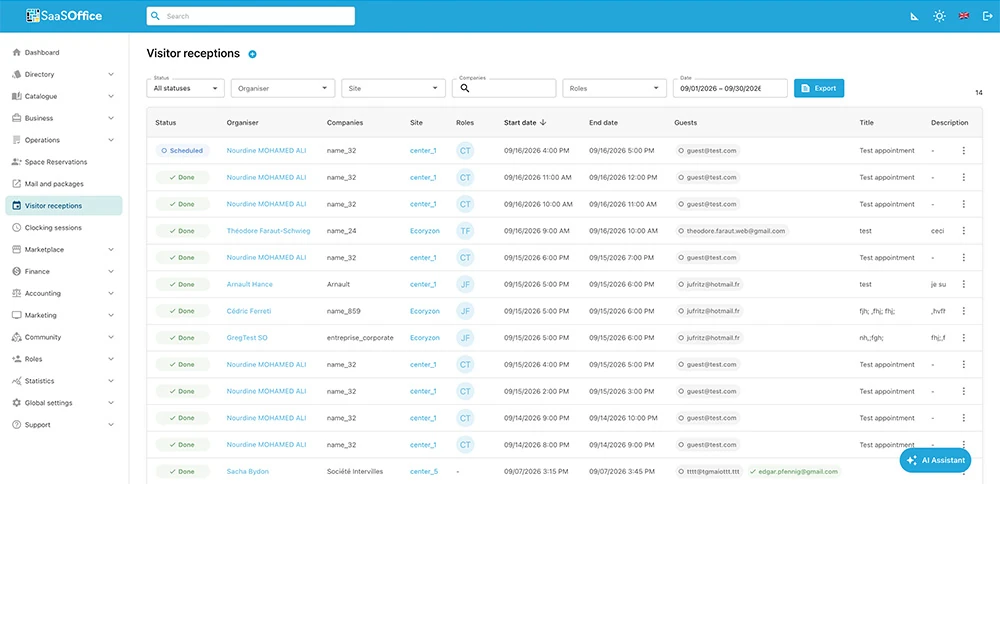Image resolution: width=1000 pixels, height=631 pixels.
Task: Open row actions for Théodore Faraut-Schwieg row
Action: (963, 231)
